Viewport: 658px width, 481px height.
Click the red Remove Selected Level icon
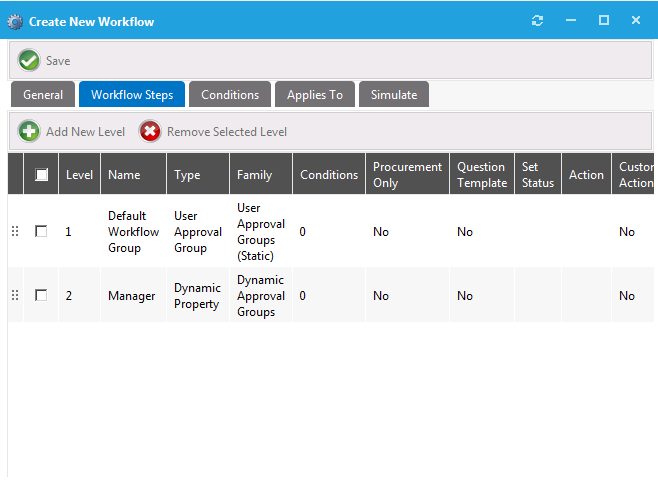pyautogui.click(x=150, y=131)
